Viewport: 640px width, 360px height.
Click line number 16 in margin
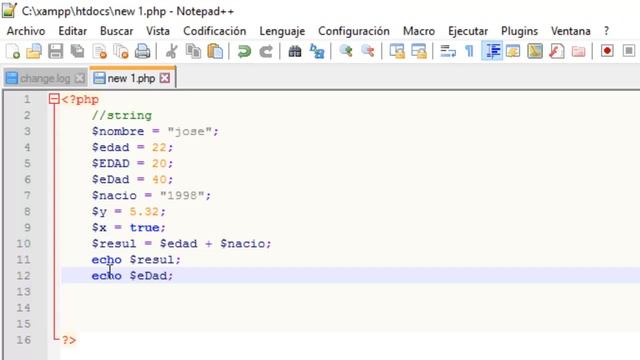pyautogui.click(x=23, y=340)
